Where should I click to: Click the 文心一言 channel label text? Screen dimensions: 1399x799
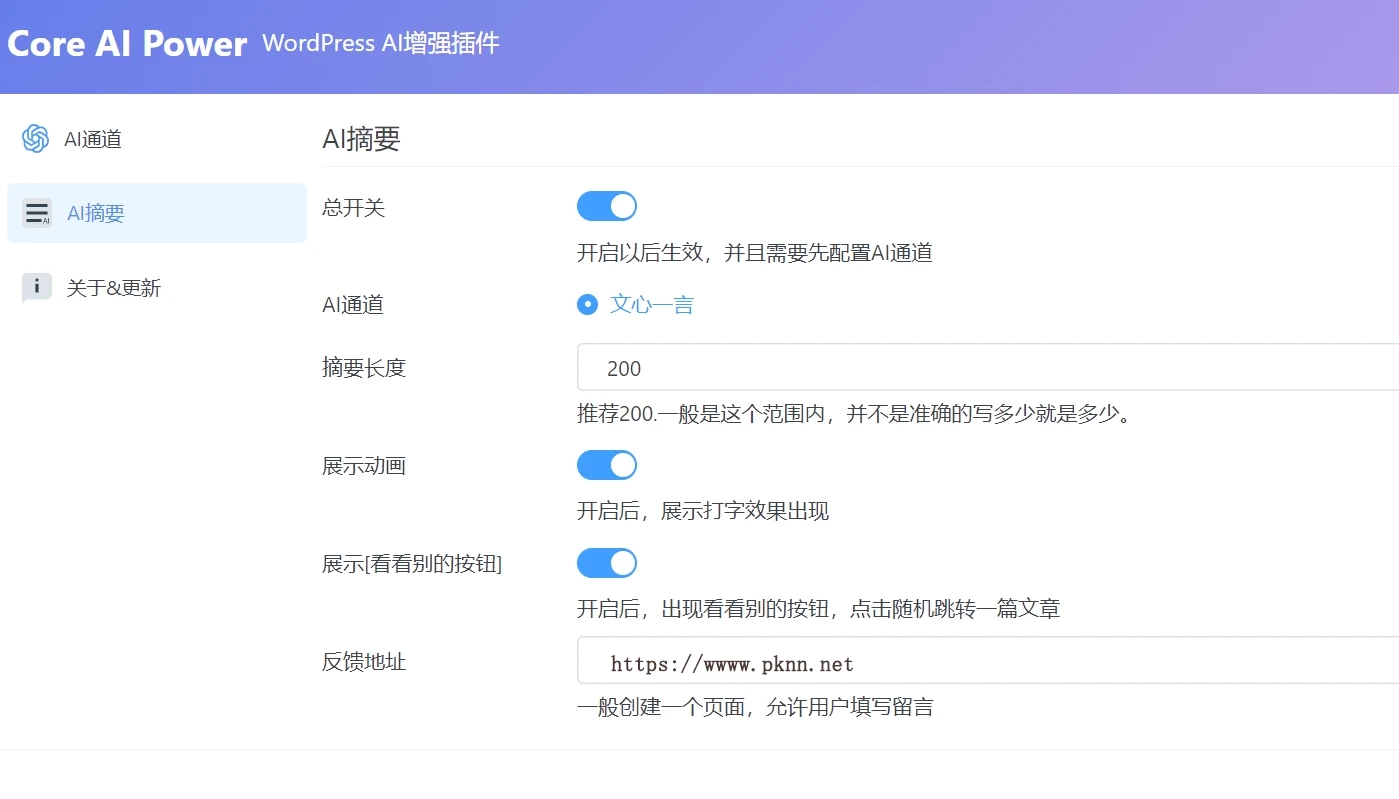pyautogui.click(x=652, y=305)
